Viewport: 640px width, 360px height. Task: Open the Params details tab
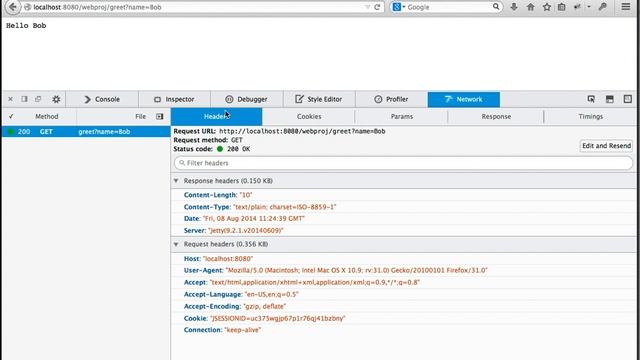click(402, 116)
